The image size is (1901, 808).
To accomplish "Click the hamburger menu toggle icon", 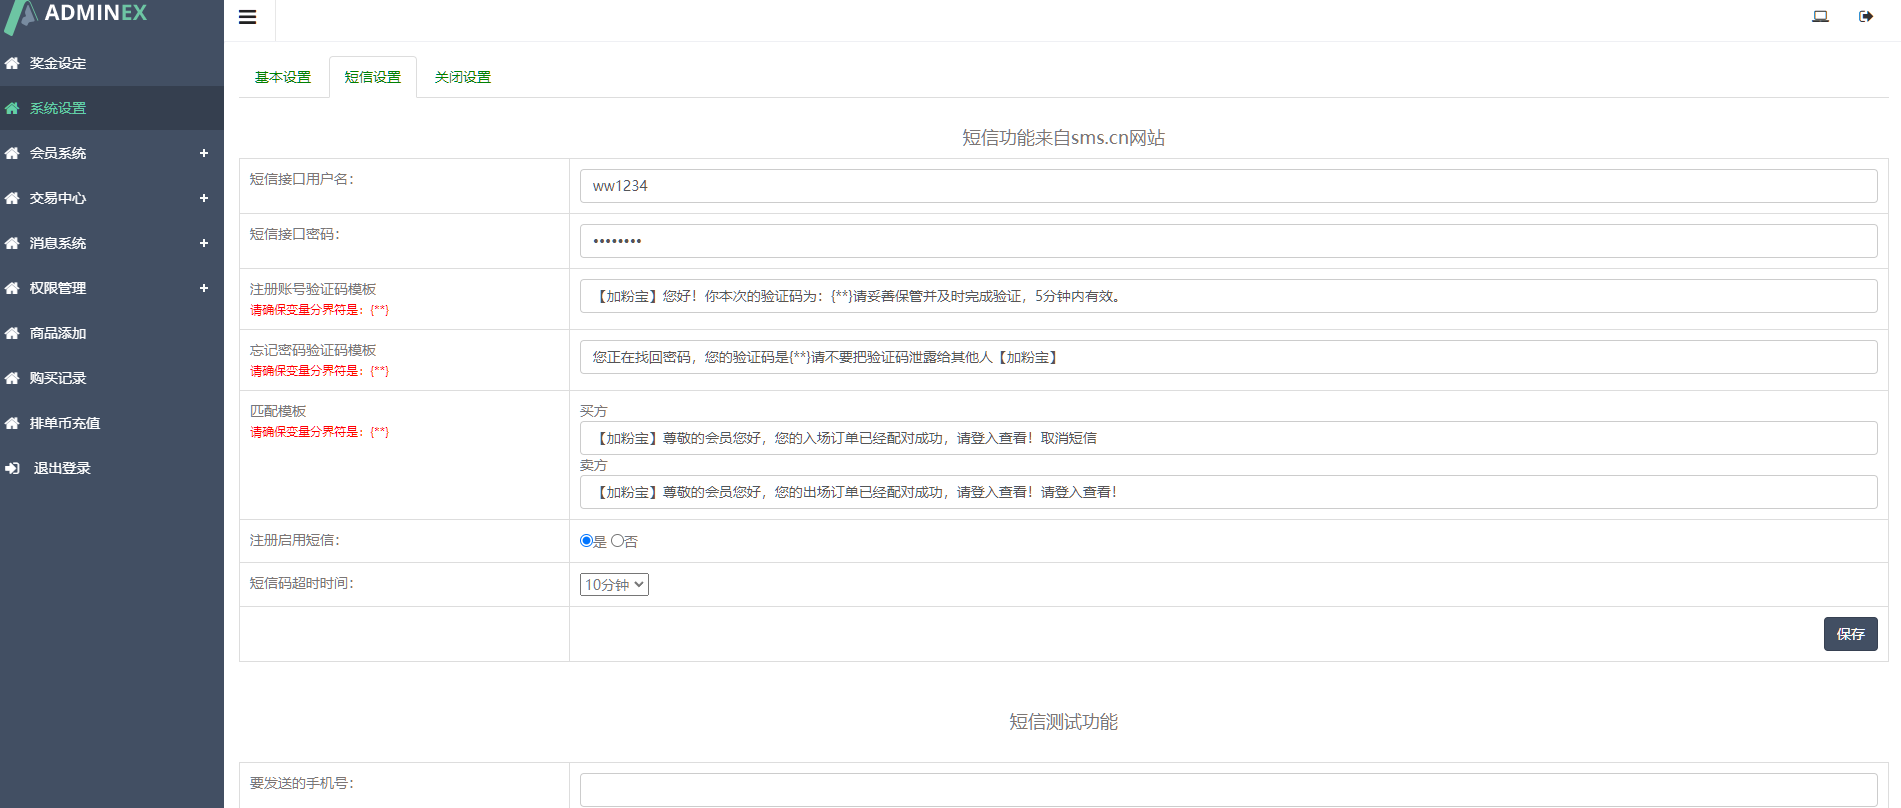I will (x=248, y=17).
